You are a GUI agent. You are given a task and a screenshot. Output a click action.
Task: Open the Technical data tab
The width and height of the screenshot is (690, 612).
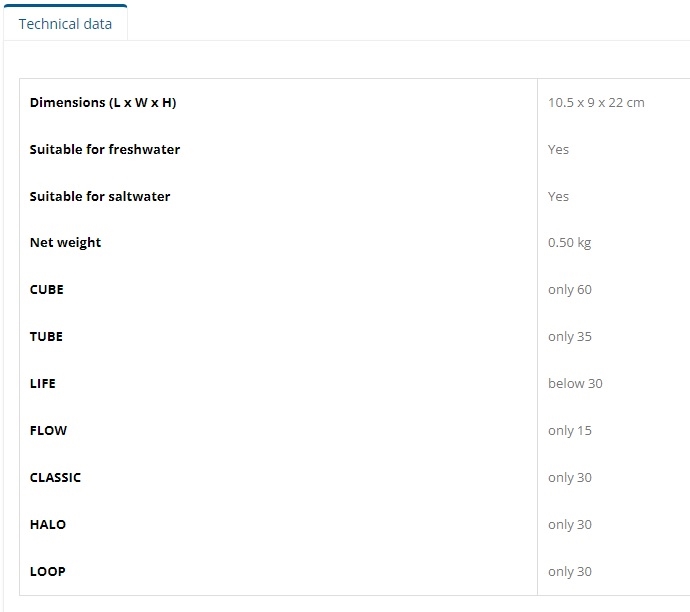click(65, 23)
